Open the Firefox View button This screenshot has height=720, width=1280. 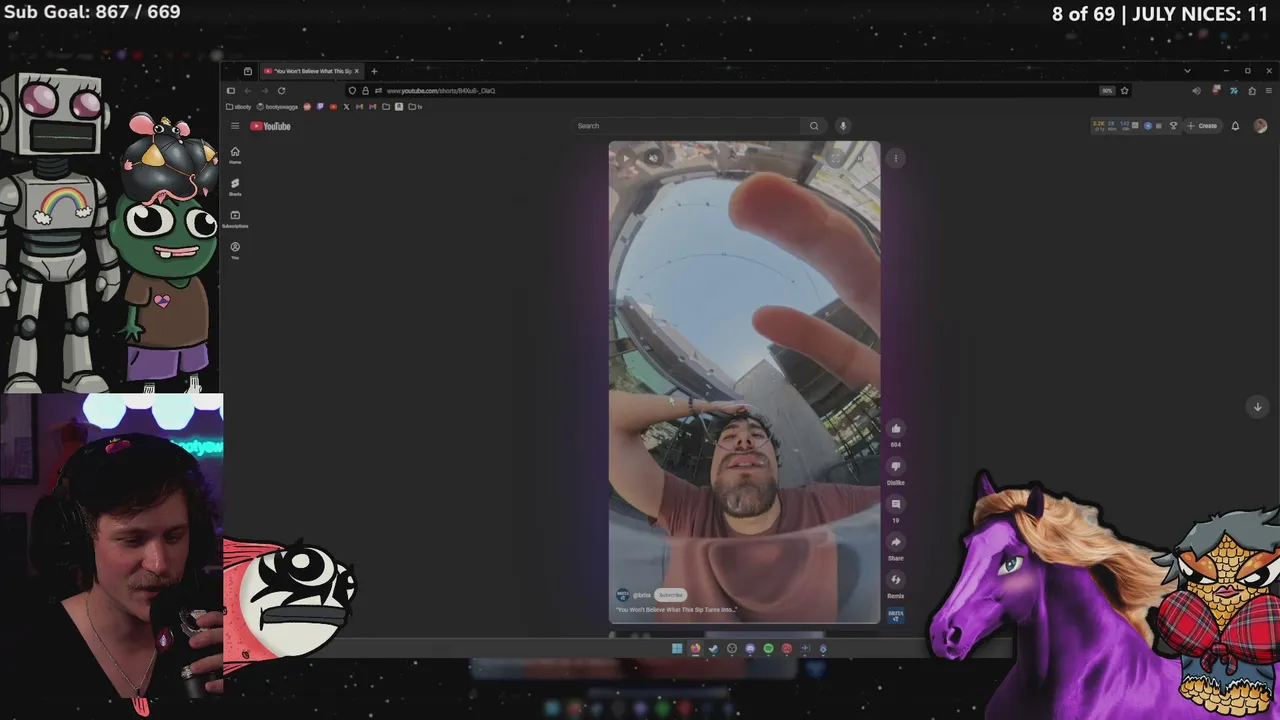[x=248, y=71]
